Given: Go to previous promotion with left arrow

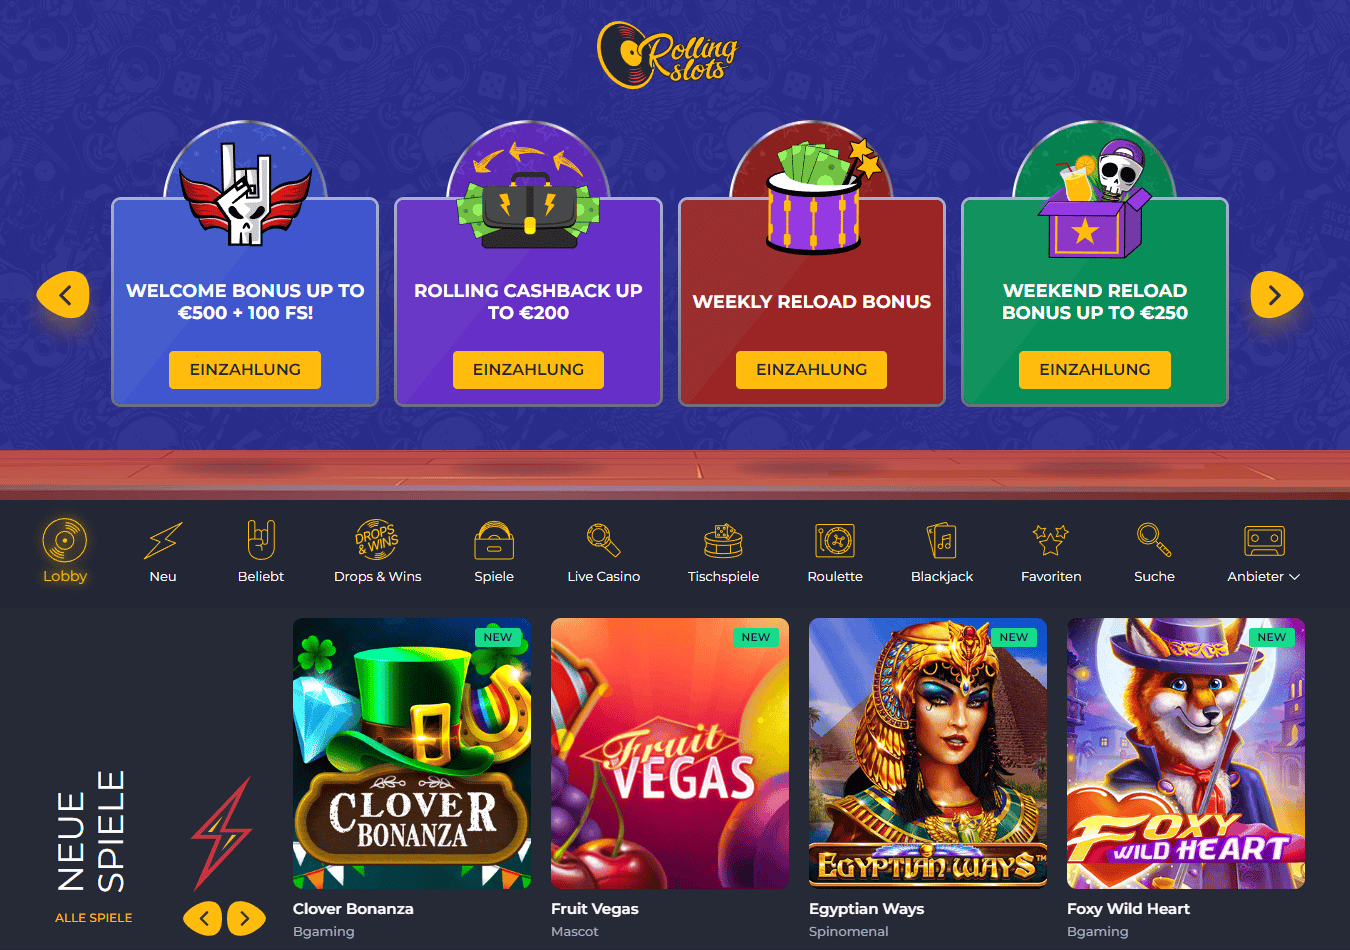Looking at the screenshot, I should pos(64,295).
